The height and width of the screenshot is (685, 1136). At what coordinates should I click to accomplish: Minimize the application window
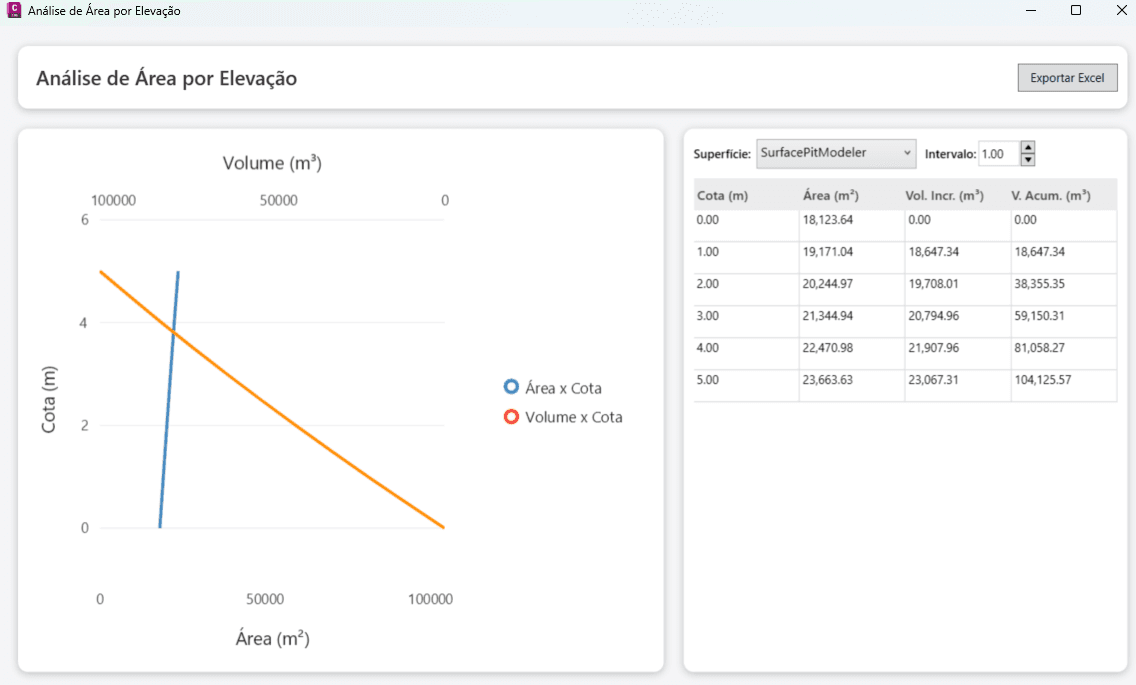click(1031, 10)
